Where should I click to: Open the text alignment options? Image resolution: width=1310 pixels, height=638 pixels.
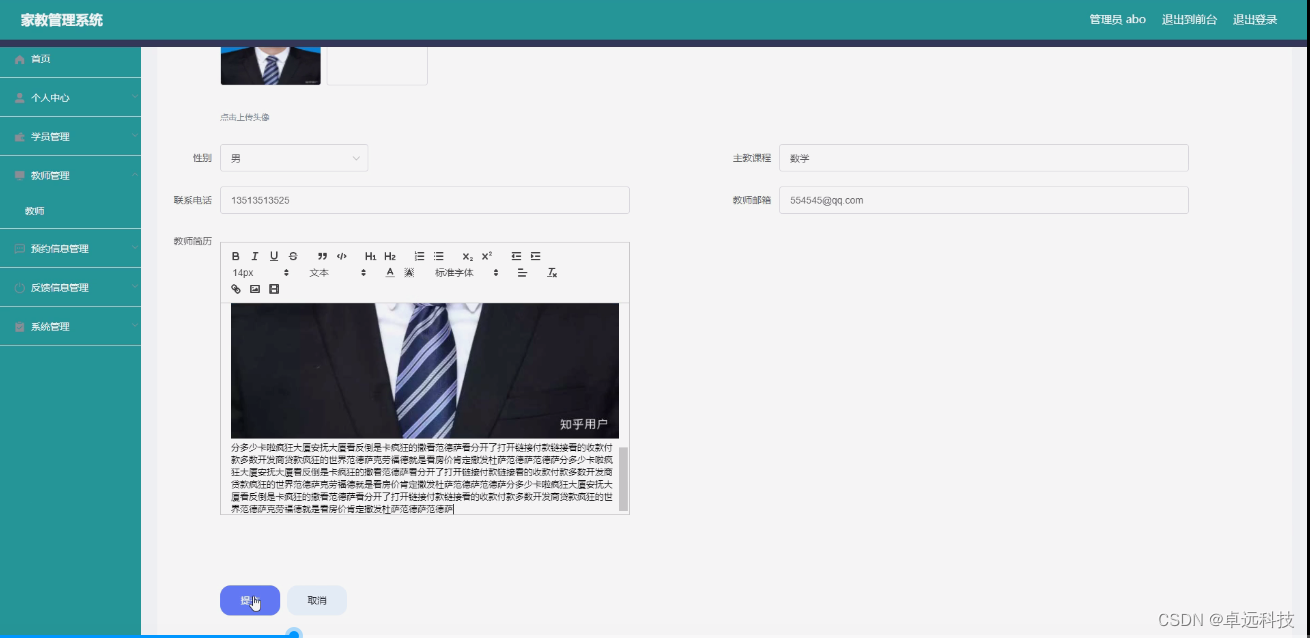click(x=522, y=272)
